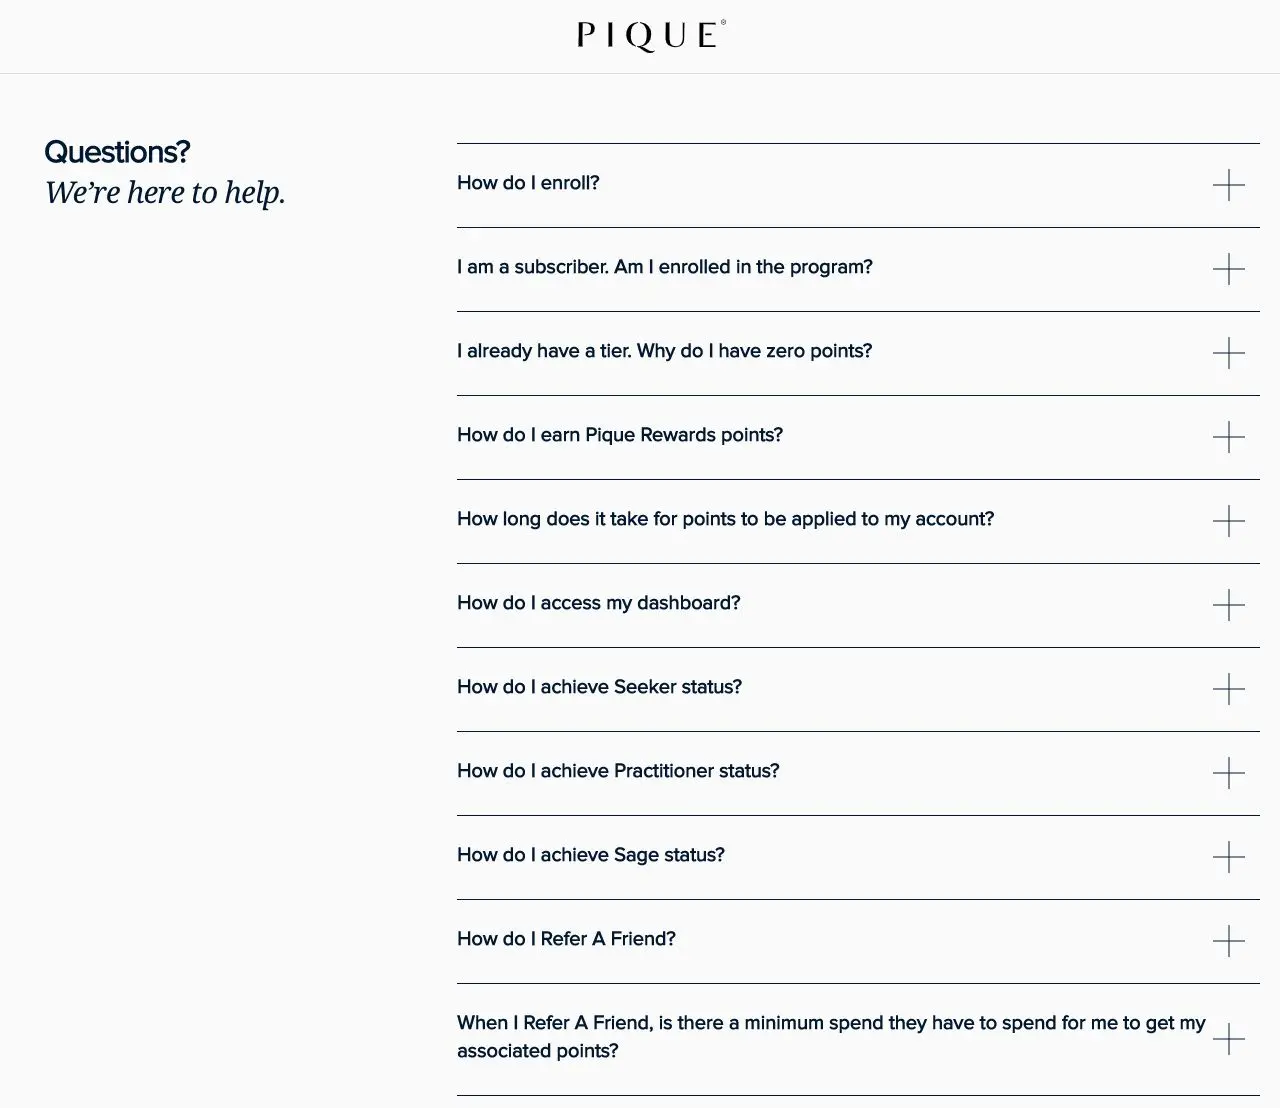This screenshot has height=1108, width=1280.
Task: Open 'How do I achieve Practitioner status?' item
Action: click(618, 771)
